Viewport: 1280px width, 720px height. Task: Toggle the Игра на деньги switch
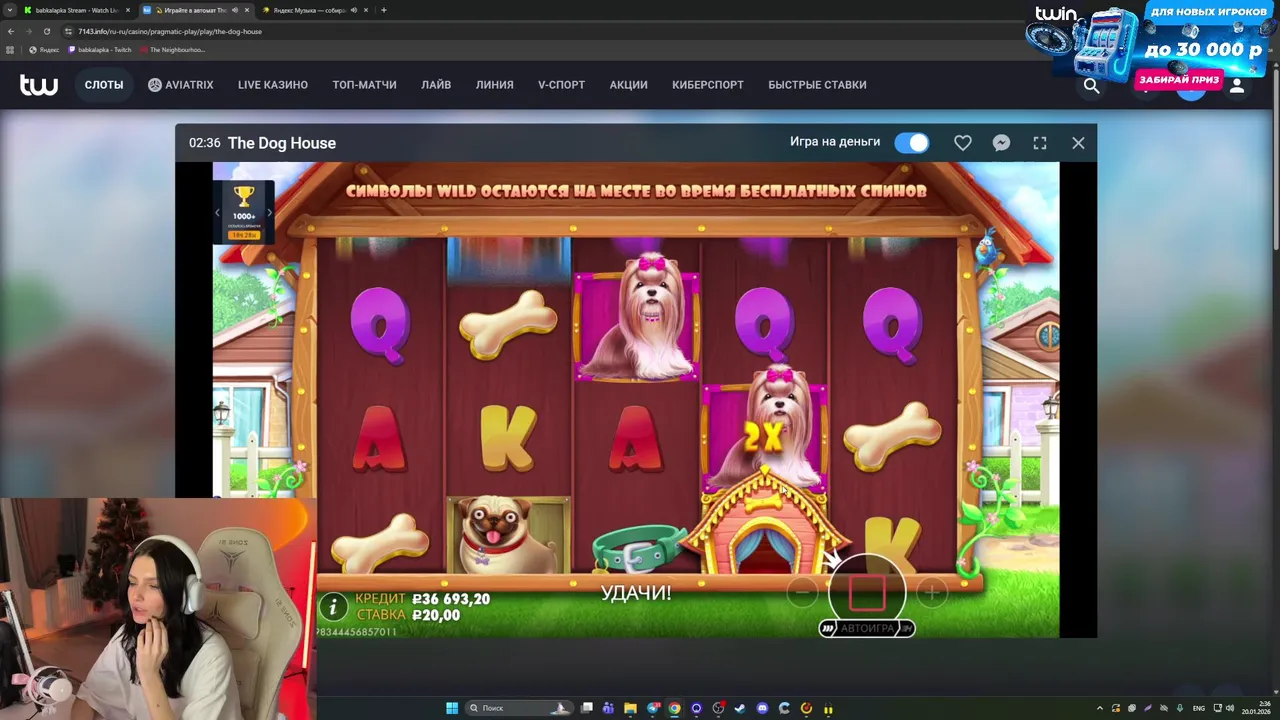(x=911, y=143)
